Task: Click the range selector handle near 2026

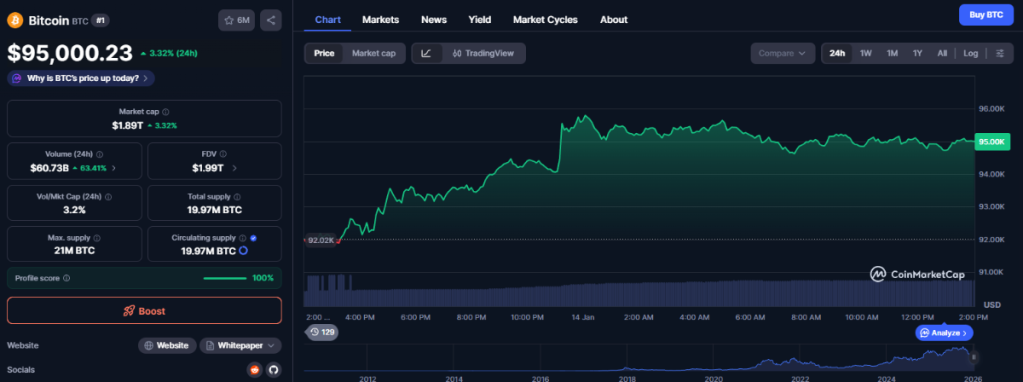Action: coord(974,357)
